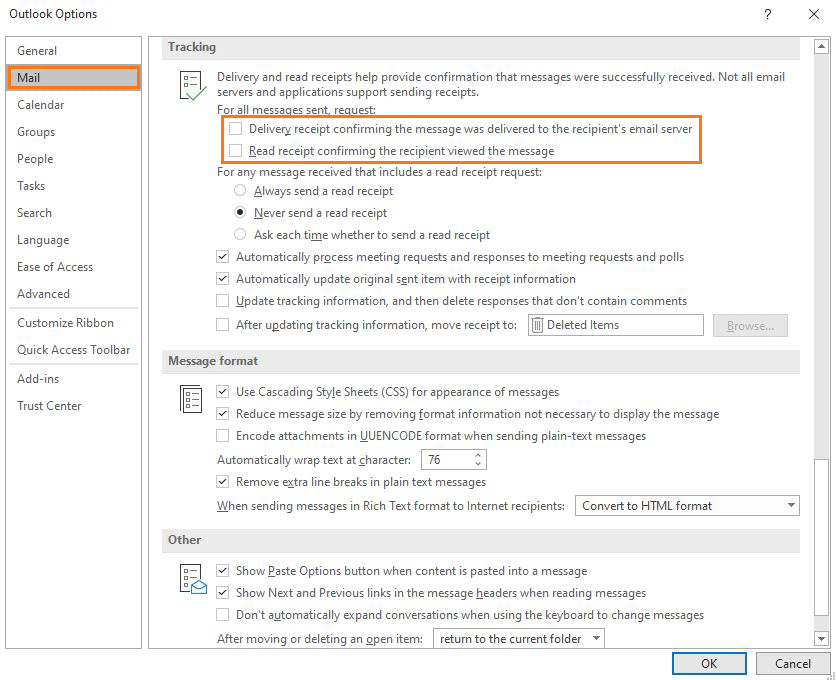Click the Browse button for receipt folder

[x=750, y=325]
